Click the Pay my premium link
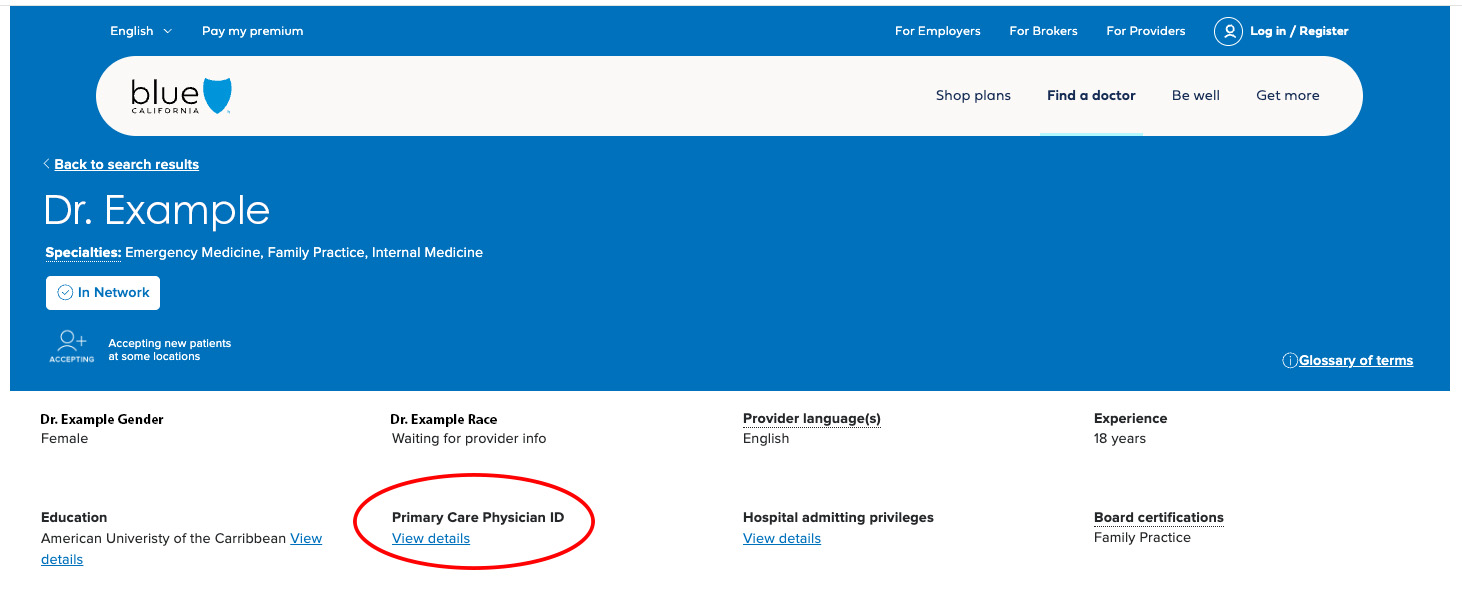This screenshot has height=590, width=1462. click(x=252, y=31)
